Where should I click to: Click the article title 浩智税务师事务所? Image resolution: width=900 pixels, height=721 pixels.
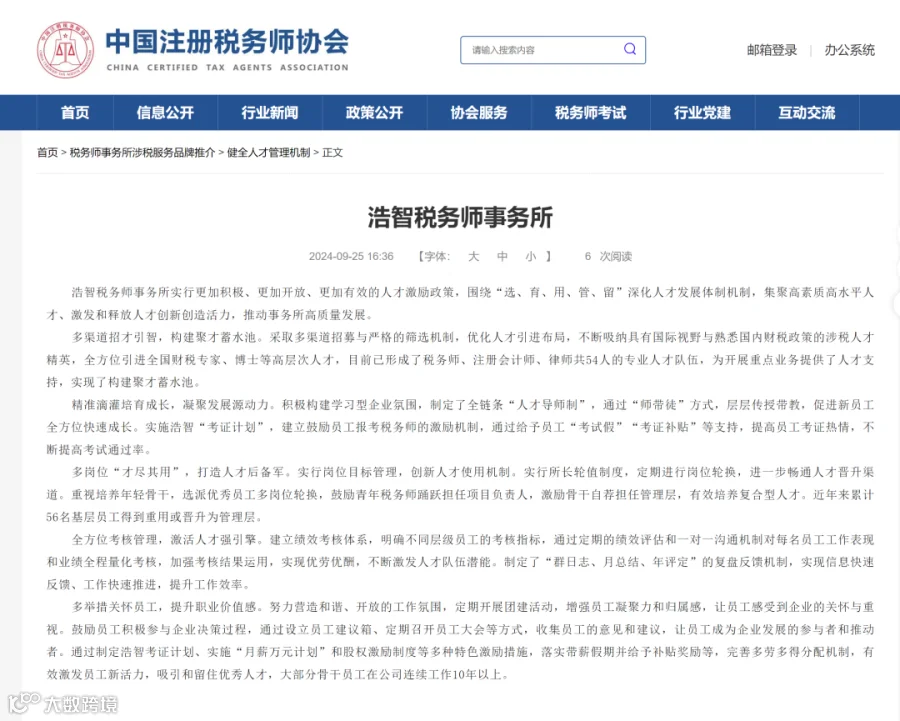coord(460,218)
